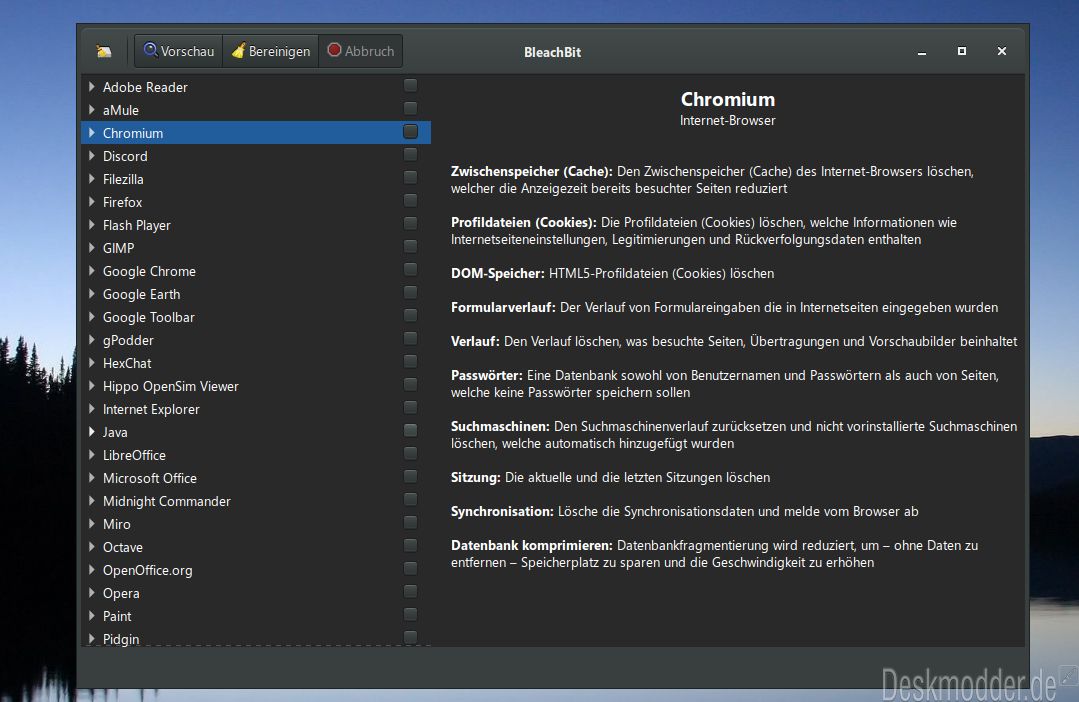Tick the Paint checkbox
Screen dimensions: 1079x702
coord(411,615)
